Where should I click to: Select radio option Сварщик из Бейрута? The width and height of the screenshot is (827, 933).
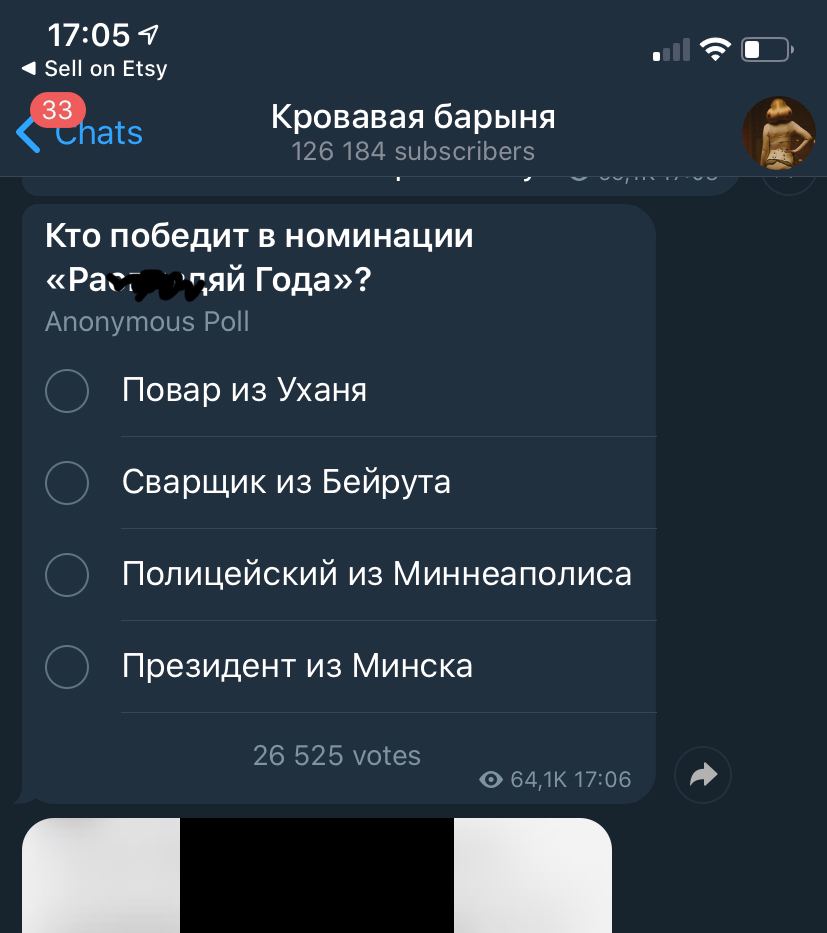pyautogui.click(x=67, y=483)
